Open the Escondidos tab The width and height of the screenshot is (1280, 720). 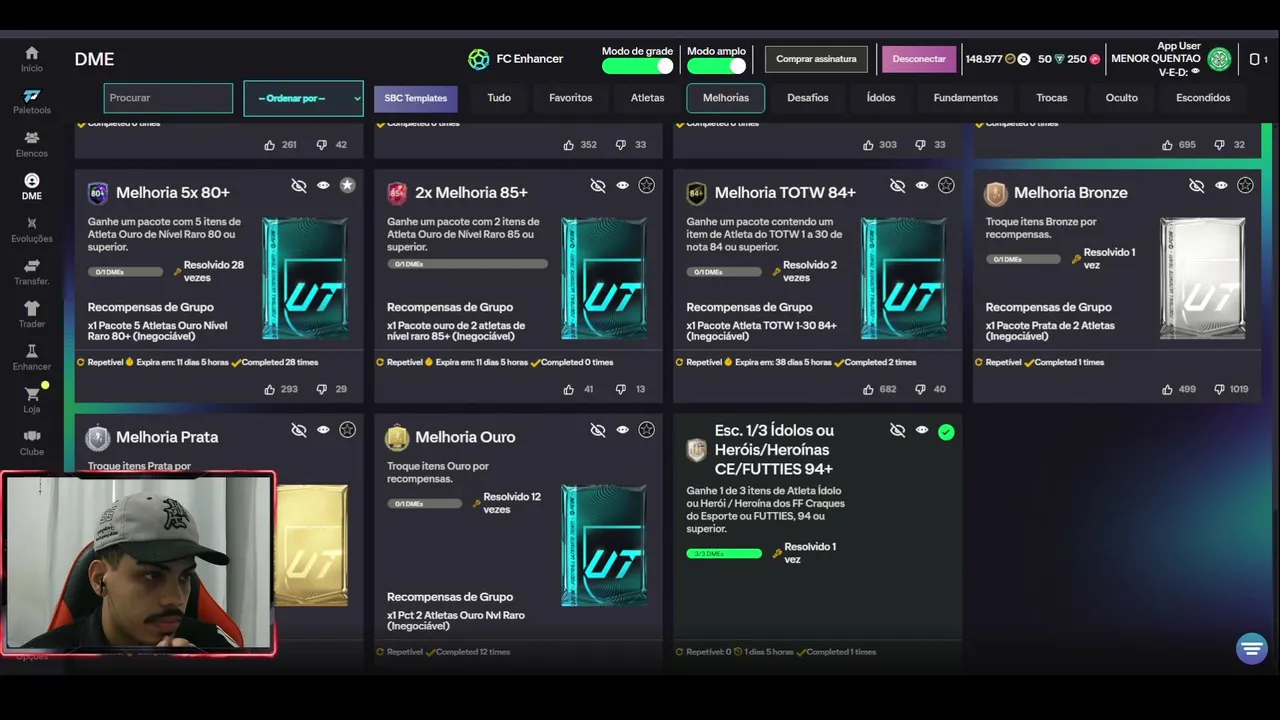(1203, 98)
